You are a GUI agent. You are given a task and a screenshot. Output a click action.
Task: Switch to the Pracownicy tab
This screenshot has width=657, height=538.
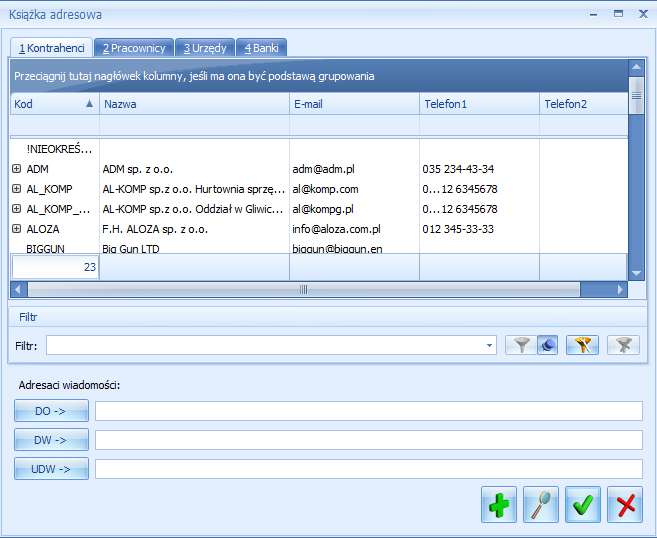134,47
